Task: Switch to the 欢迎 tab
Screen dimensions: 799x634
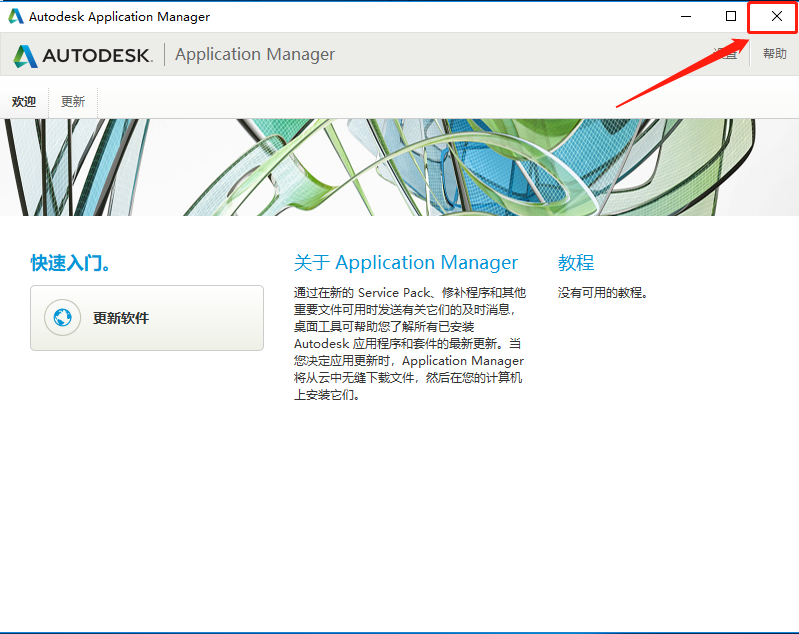Action: (x=24, y=102)
